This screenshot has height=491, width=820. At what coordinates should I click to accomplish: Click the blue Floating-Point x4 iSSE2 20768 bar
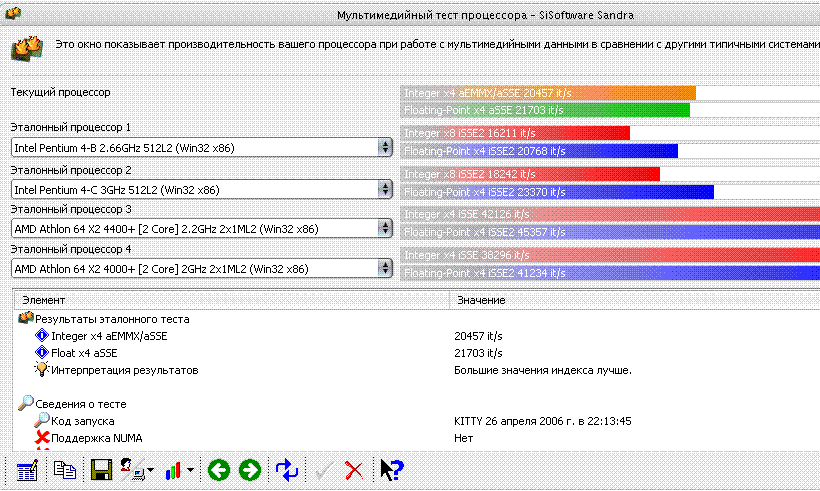539,151
